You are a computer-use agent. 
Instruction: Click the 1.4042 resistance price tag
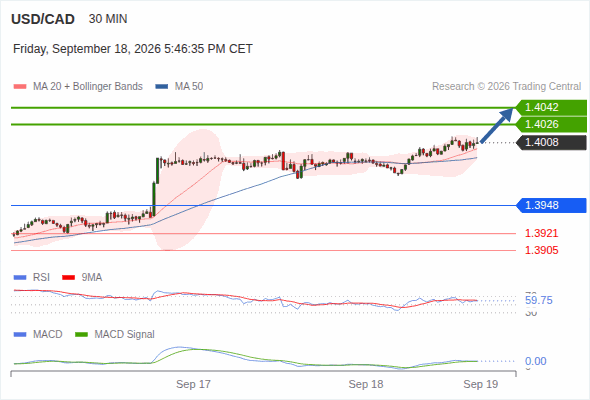click(551, 107)
